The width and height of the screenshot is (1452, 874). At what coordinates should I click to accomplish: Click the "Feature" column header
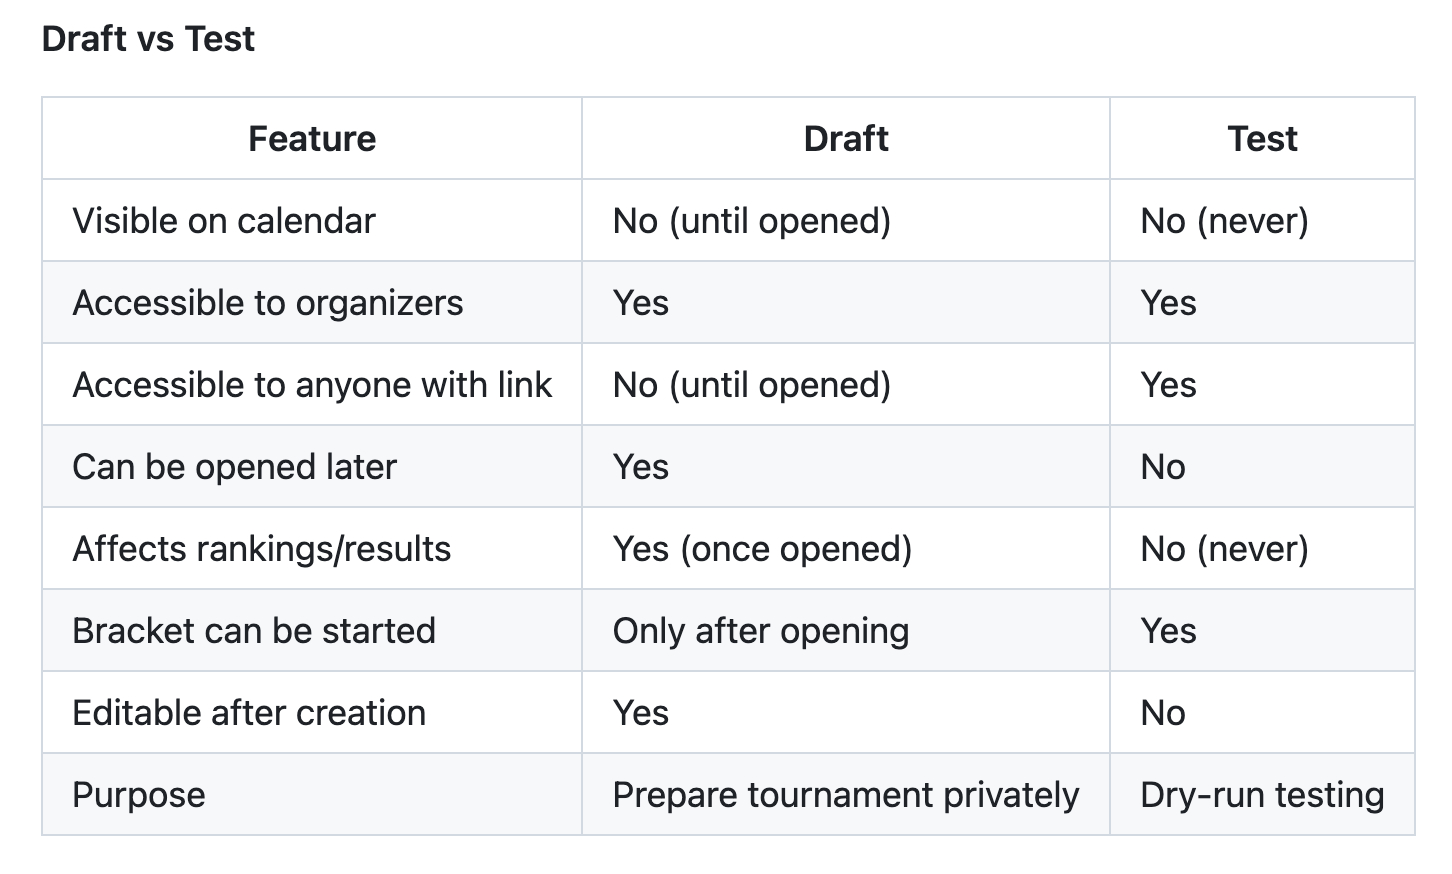312,139
